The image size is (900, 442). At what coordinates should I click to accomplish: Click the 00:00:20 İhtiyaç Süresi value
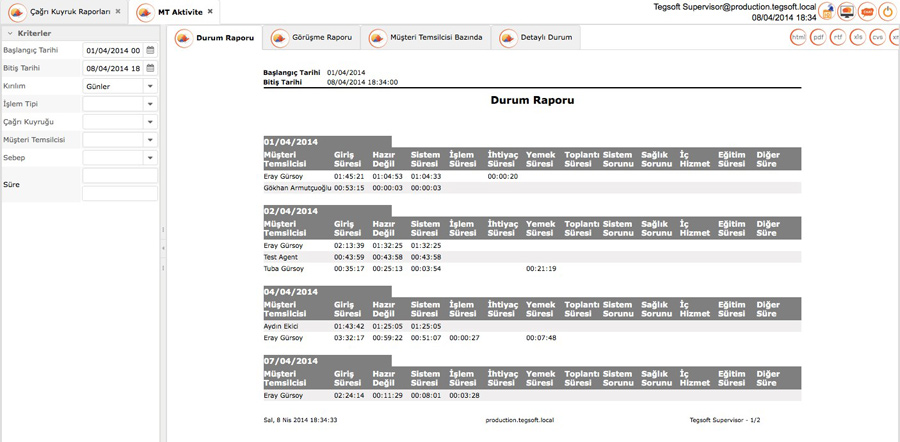click(502, 176)
